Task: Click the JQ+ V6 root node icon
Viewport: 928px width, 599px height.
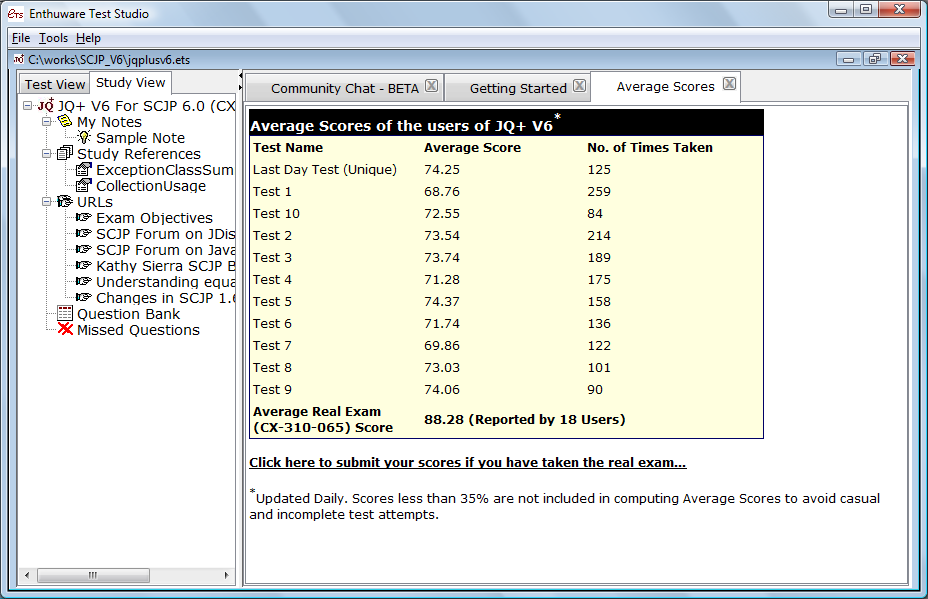Action: coord(46,105)
